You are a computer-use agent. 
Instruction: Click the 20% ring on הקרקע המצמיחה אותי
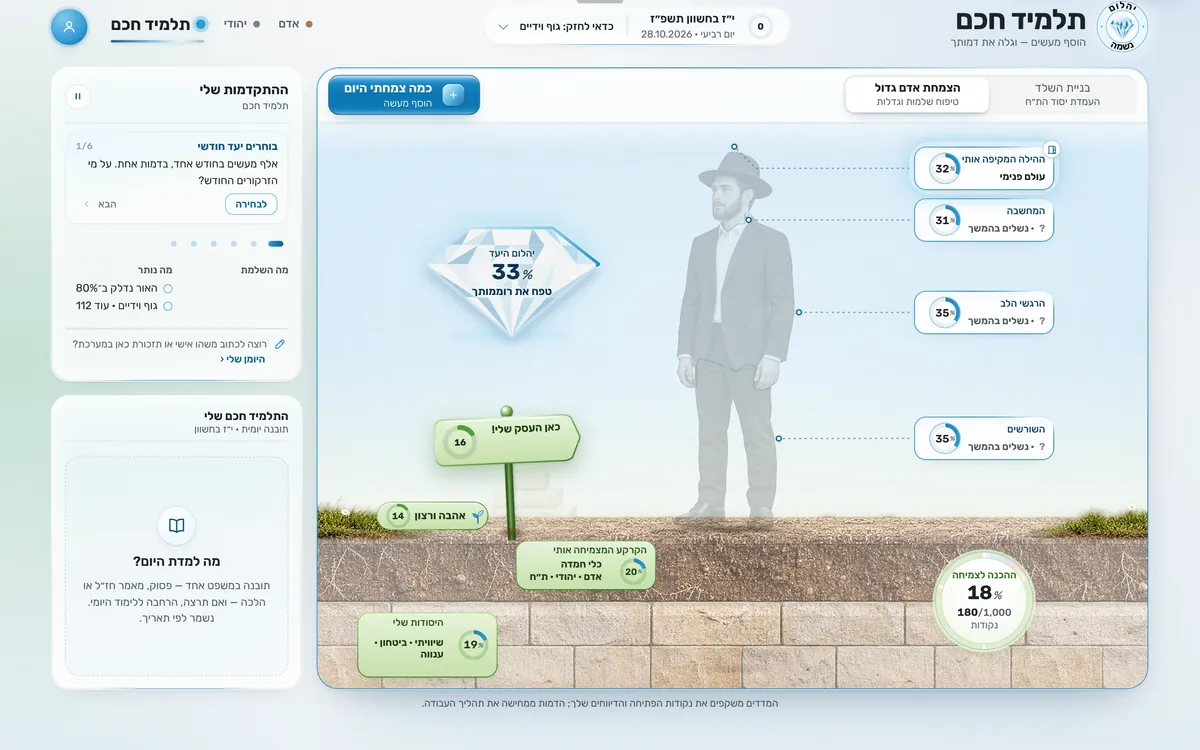pos(633,572)
